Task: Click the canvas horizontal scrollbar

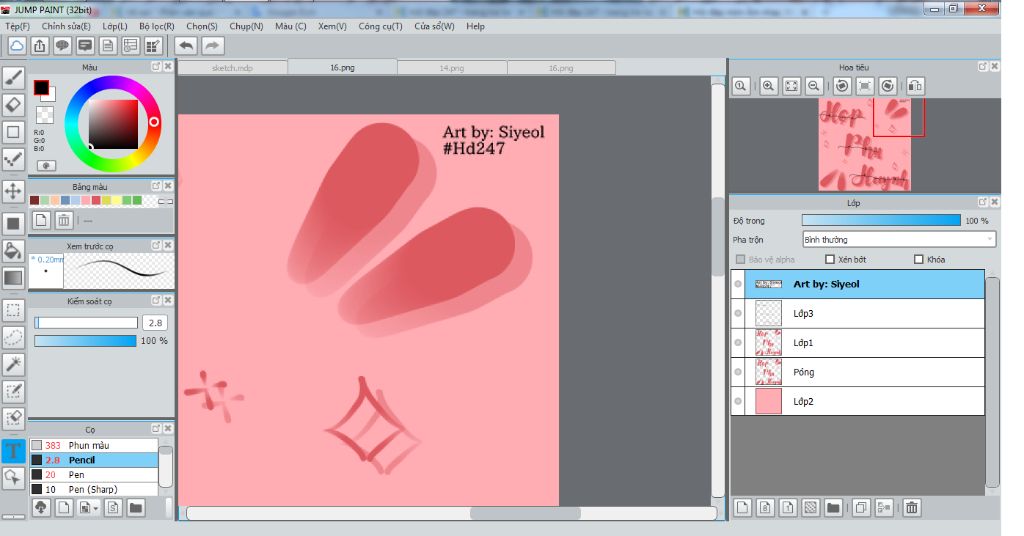Action: pyautogui.click(x=525, y=513)
